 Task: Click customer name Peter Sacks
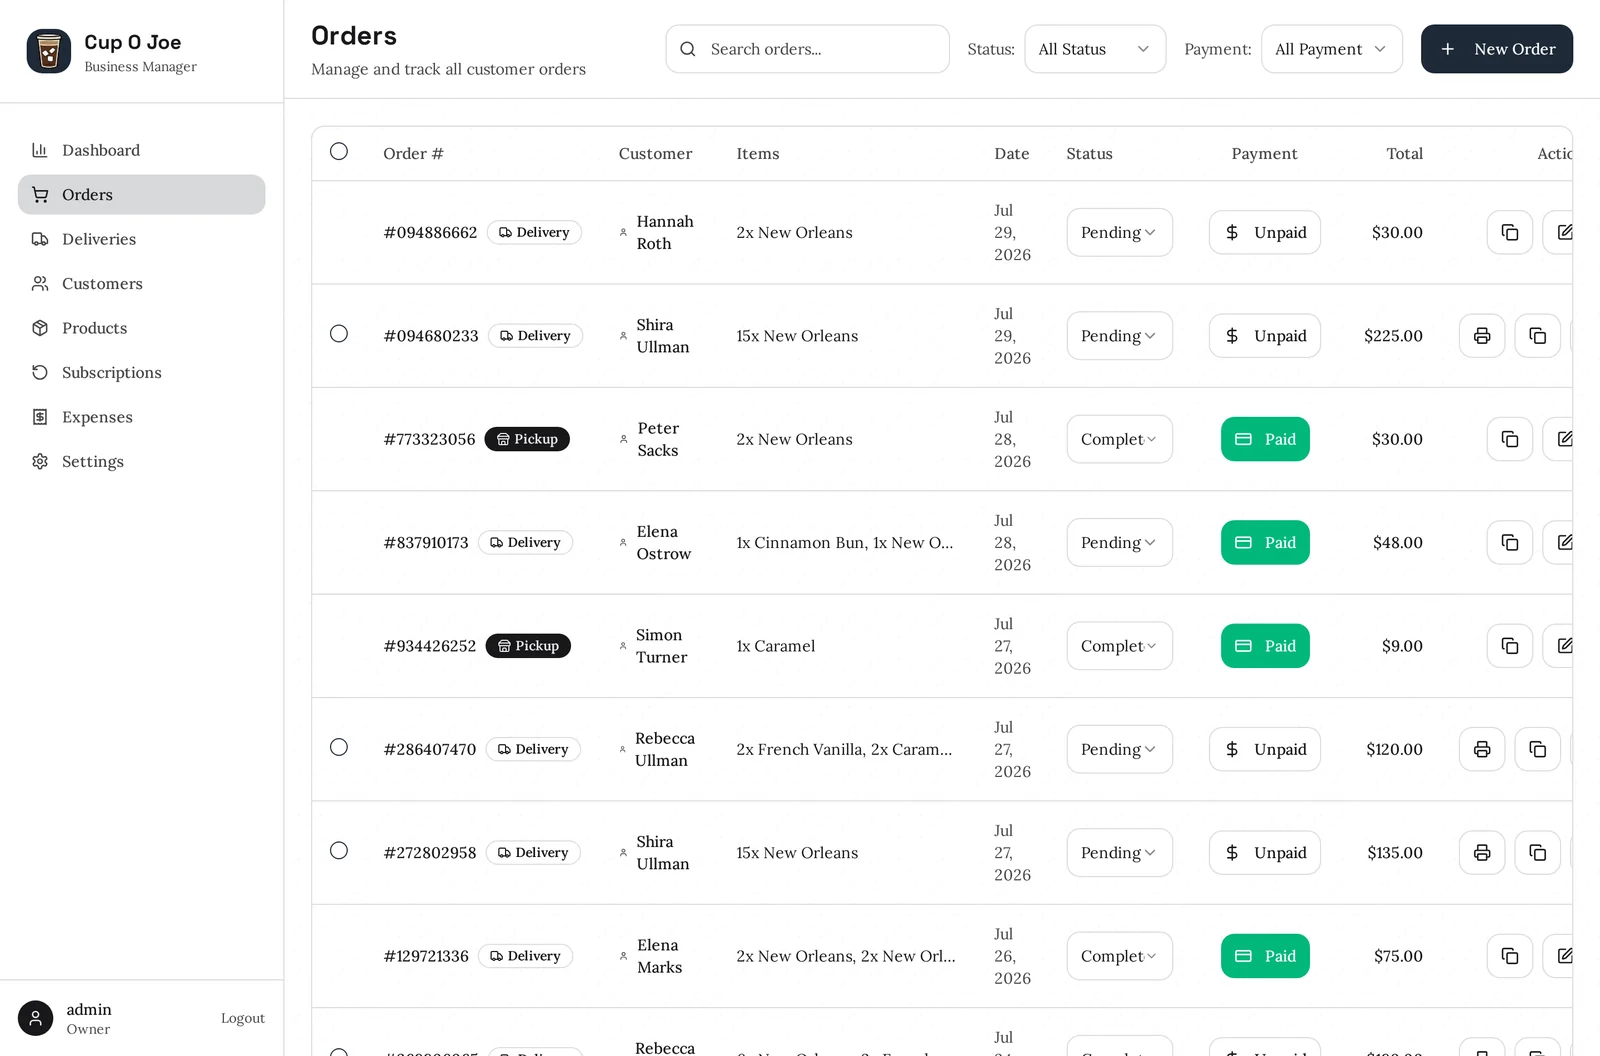click(x=658, y=439)
